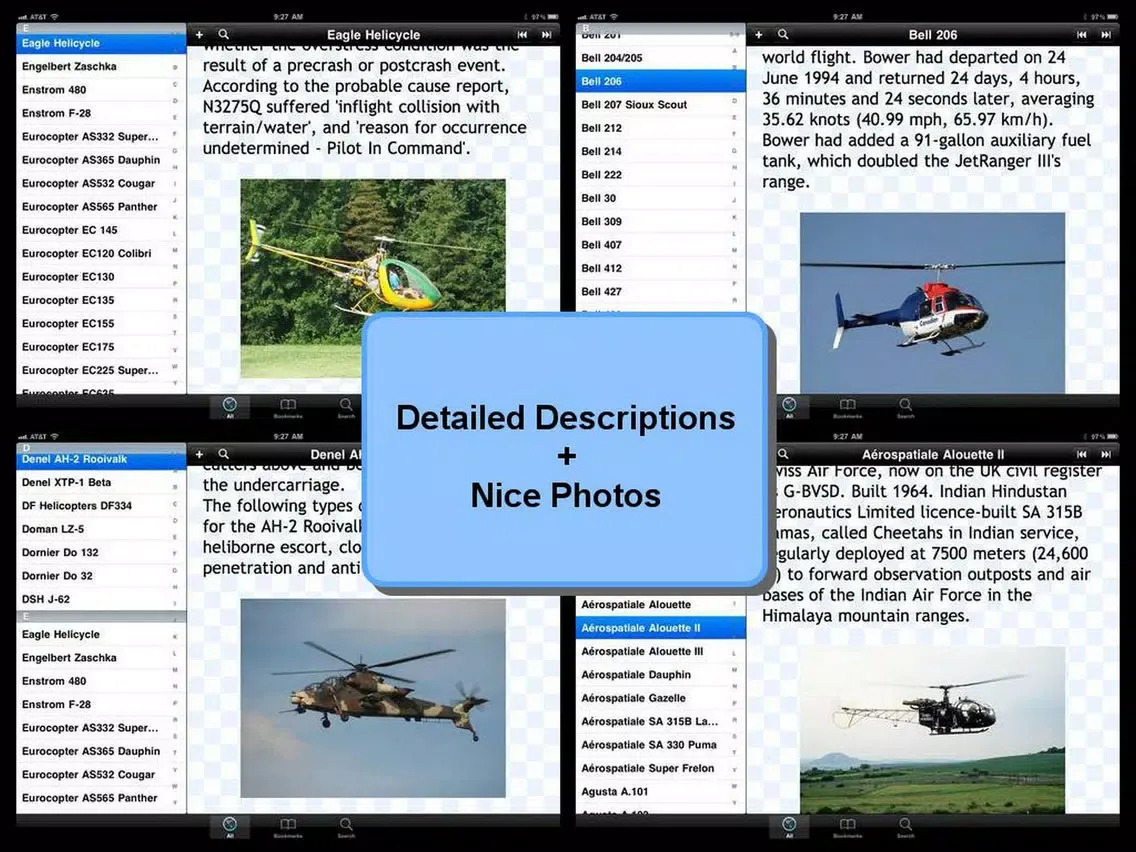This screenshot has height=852, width=1136.
Task: Open Bookmarks tab under Alouette II panel
Action: tap(847, 827)
